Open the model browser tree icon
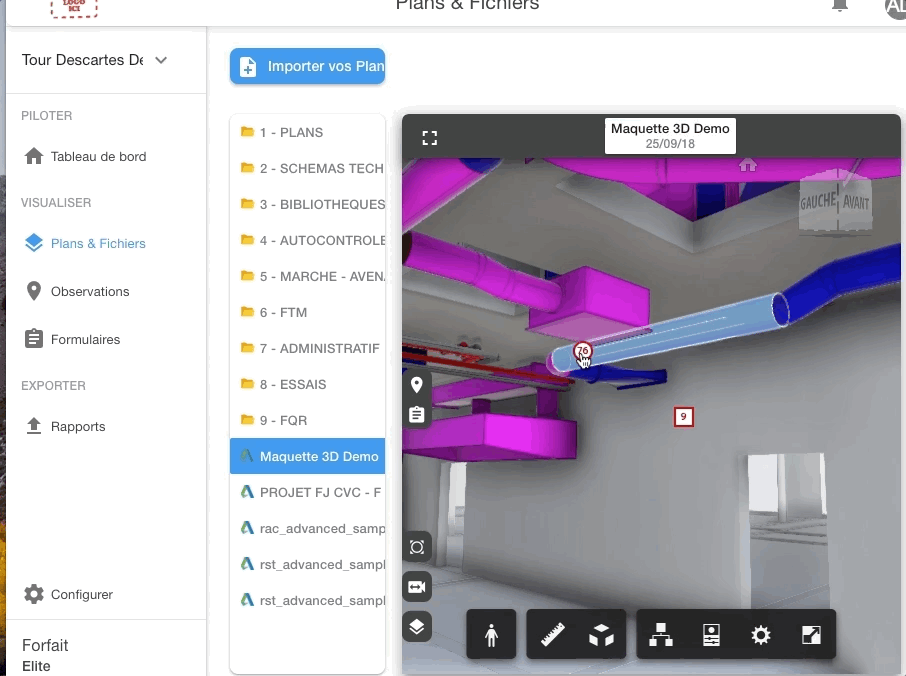This screenshot has height=676, width=906. click(x=660, y=635)
